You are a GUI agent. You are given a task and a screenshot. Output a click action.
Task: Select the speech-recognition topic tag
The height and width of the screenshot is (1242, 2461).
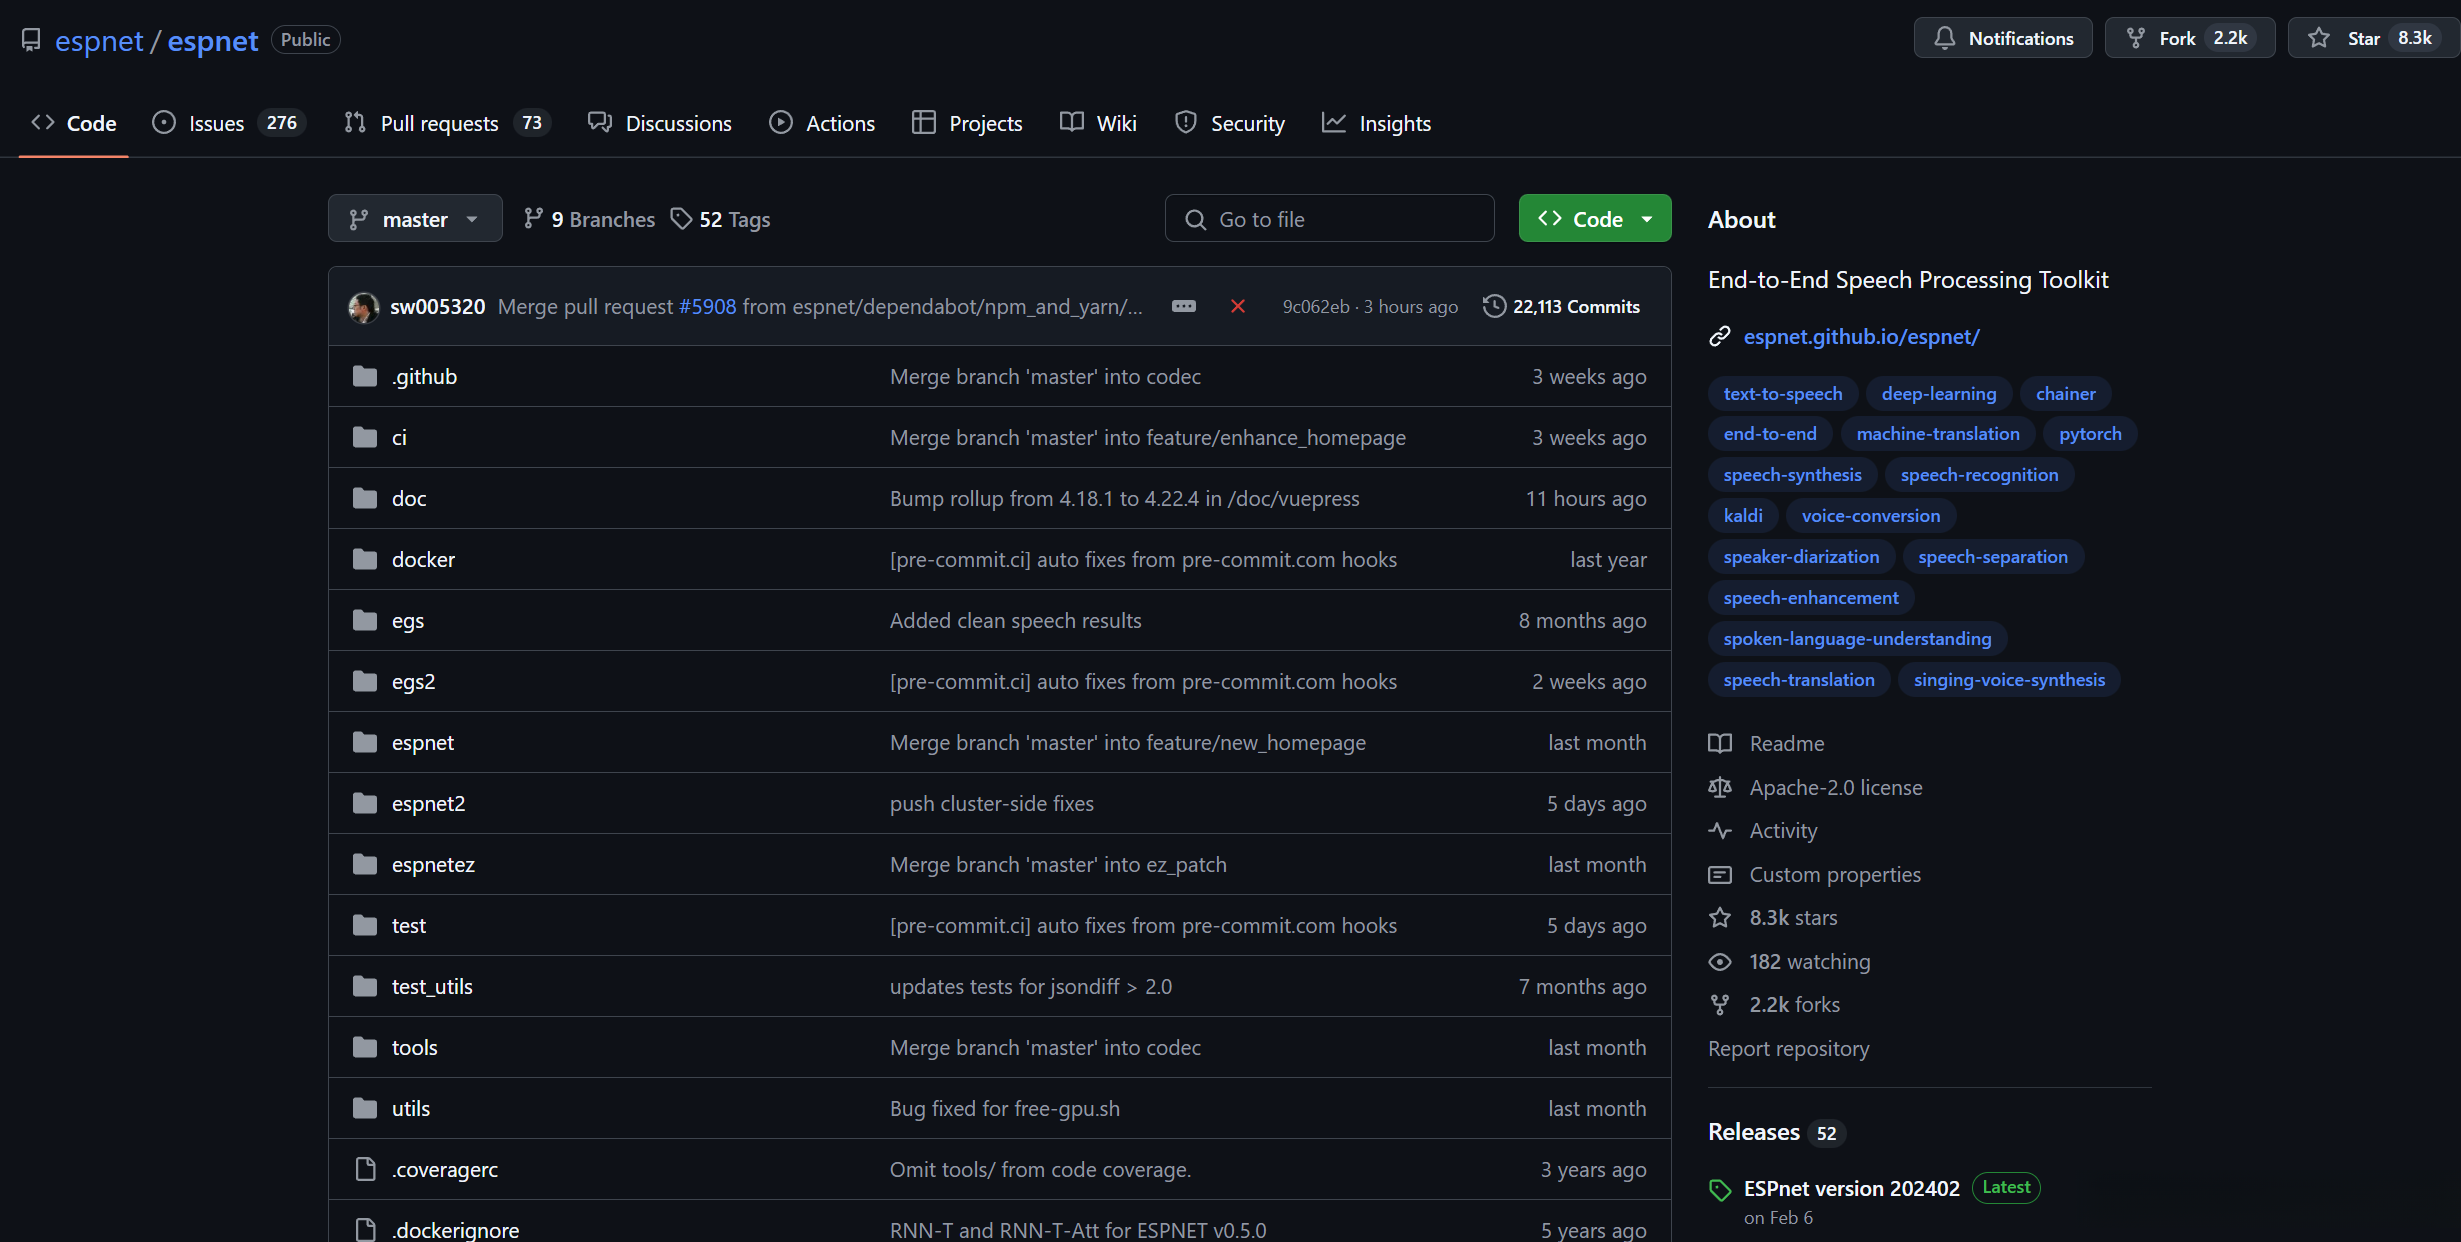1978,475
